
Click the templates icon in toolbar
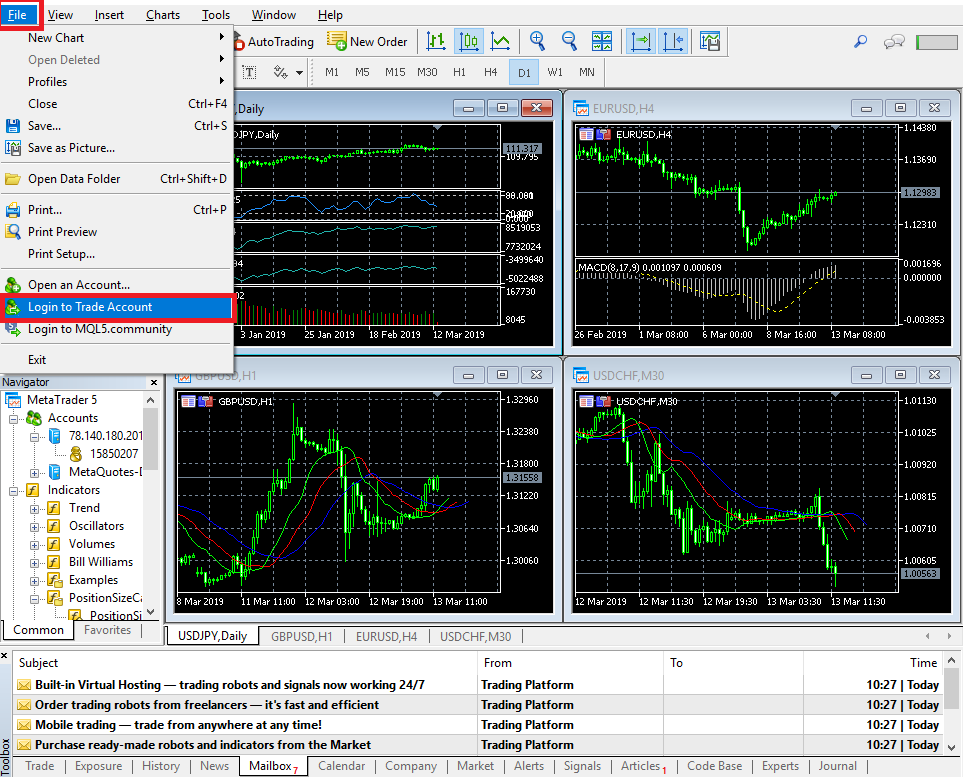pos(710,41)
